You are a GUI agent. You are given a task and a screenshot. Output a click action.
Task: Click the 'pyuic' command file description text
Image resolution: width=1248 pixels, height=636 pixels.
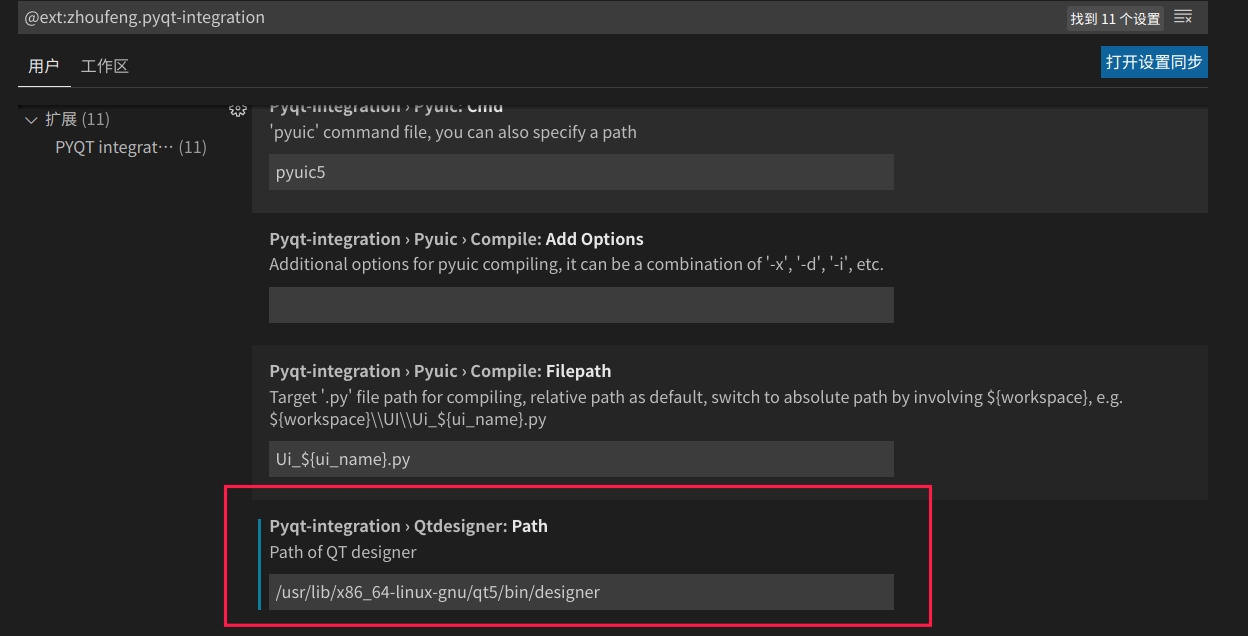click(453, 132)
